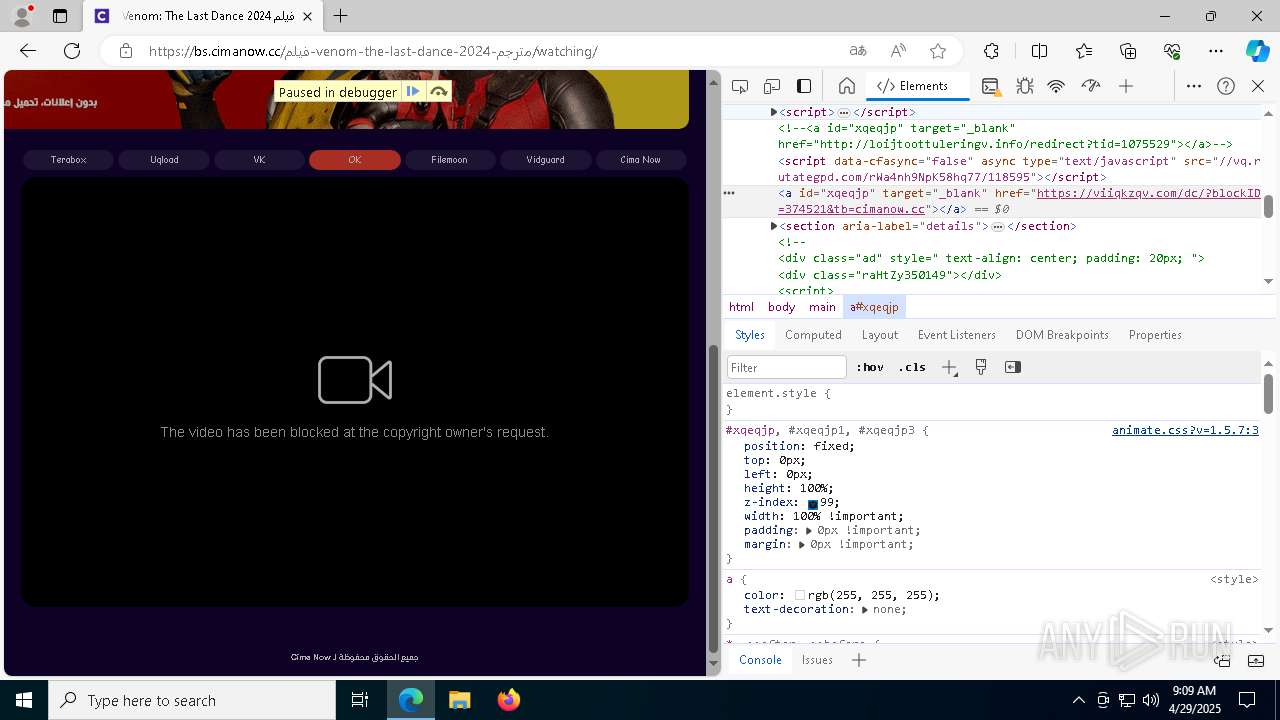
Task: Open Edge Copilot sidebar icon
Action: pos(1257,51)
